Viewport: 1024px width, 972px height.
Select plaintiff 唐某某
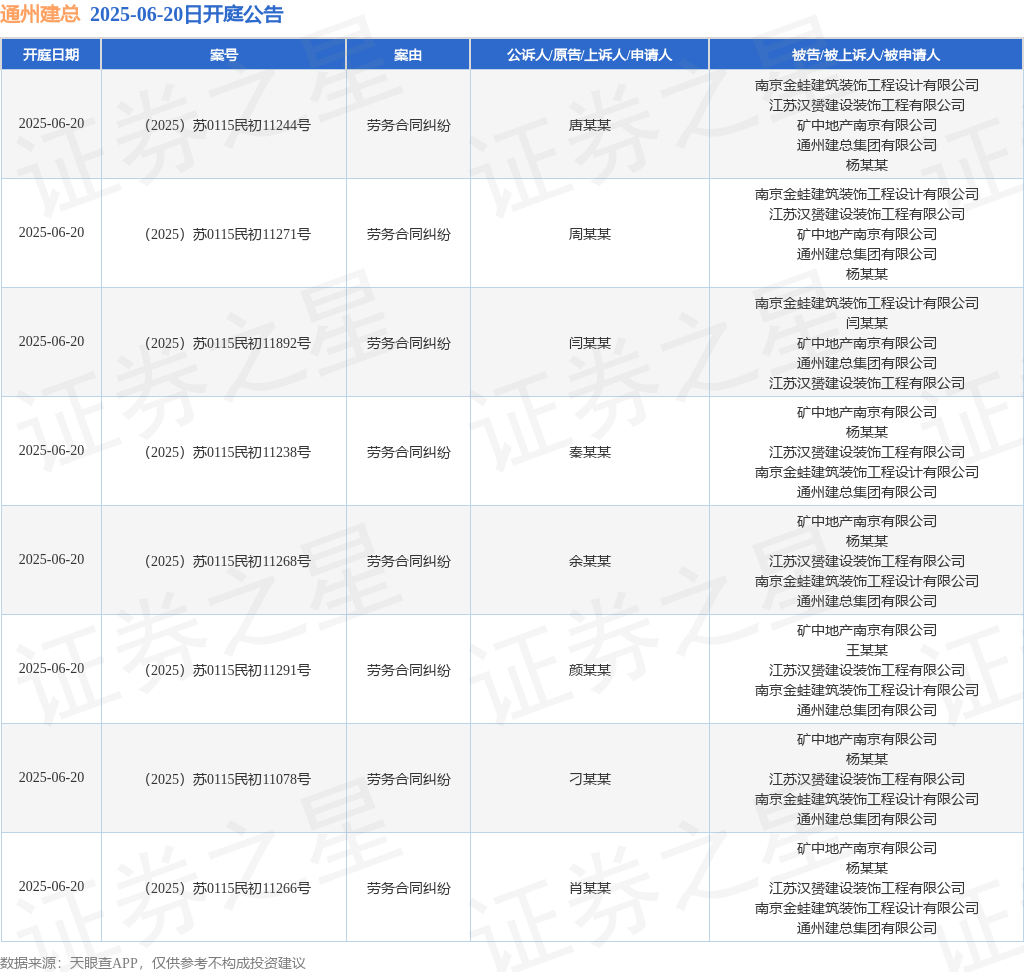coord(590,125)
